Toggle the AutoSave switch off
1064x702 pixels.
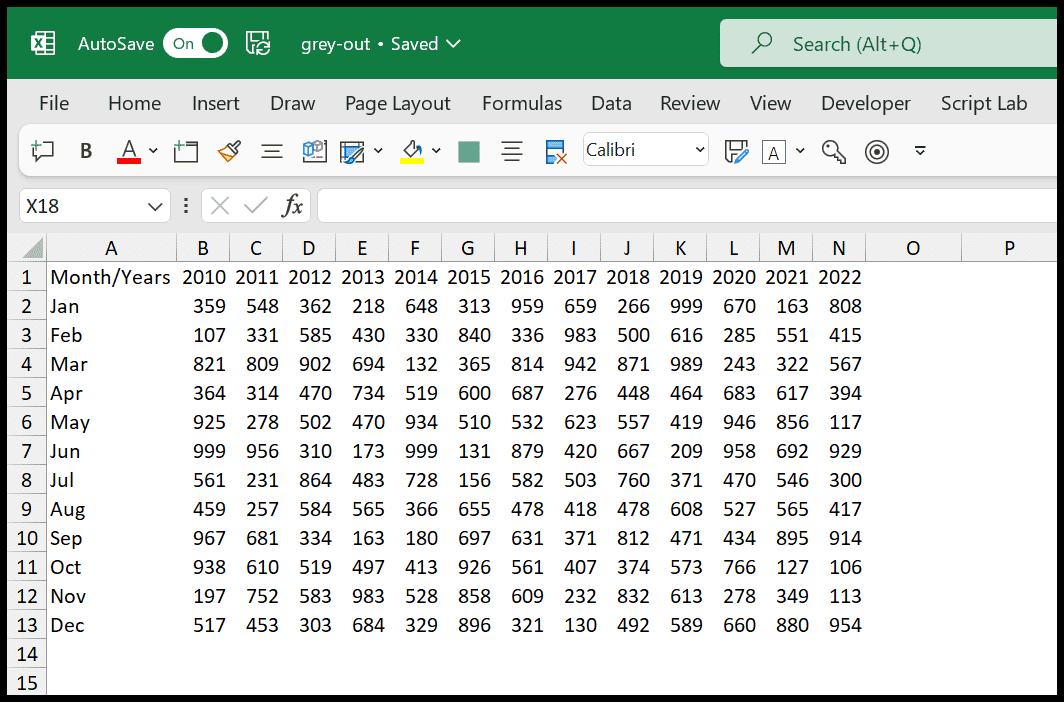pyautogui.click(x=195, y=43)
